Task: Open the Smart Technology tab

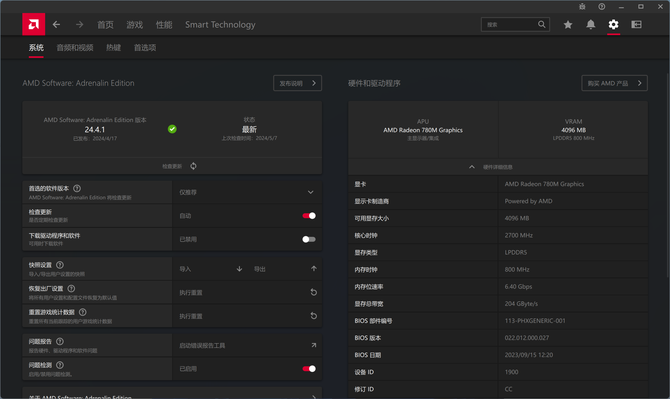Action: click(220, 25)
